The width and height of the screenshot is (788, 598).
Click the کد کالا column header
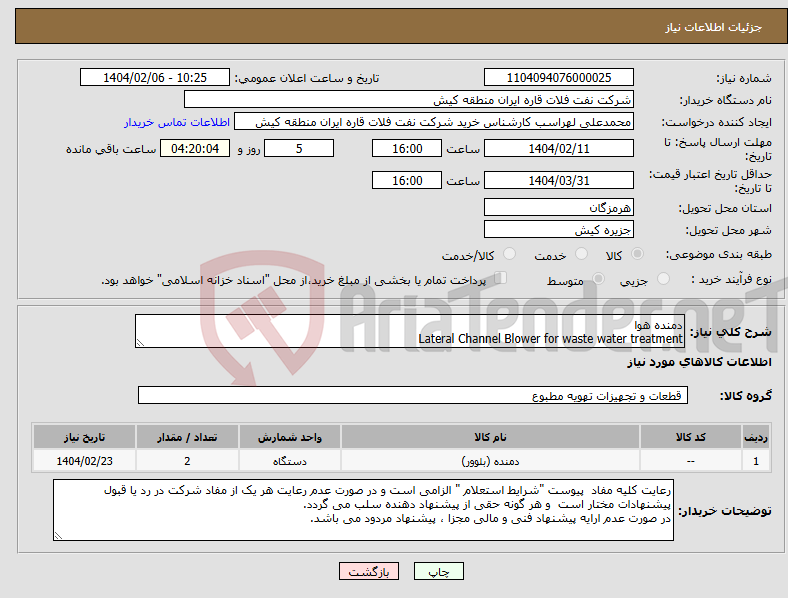coord(691,437)
